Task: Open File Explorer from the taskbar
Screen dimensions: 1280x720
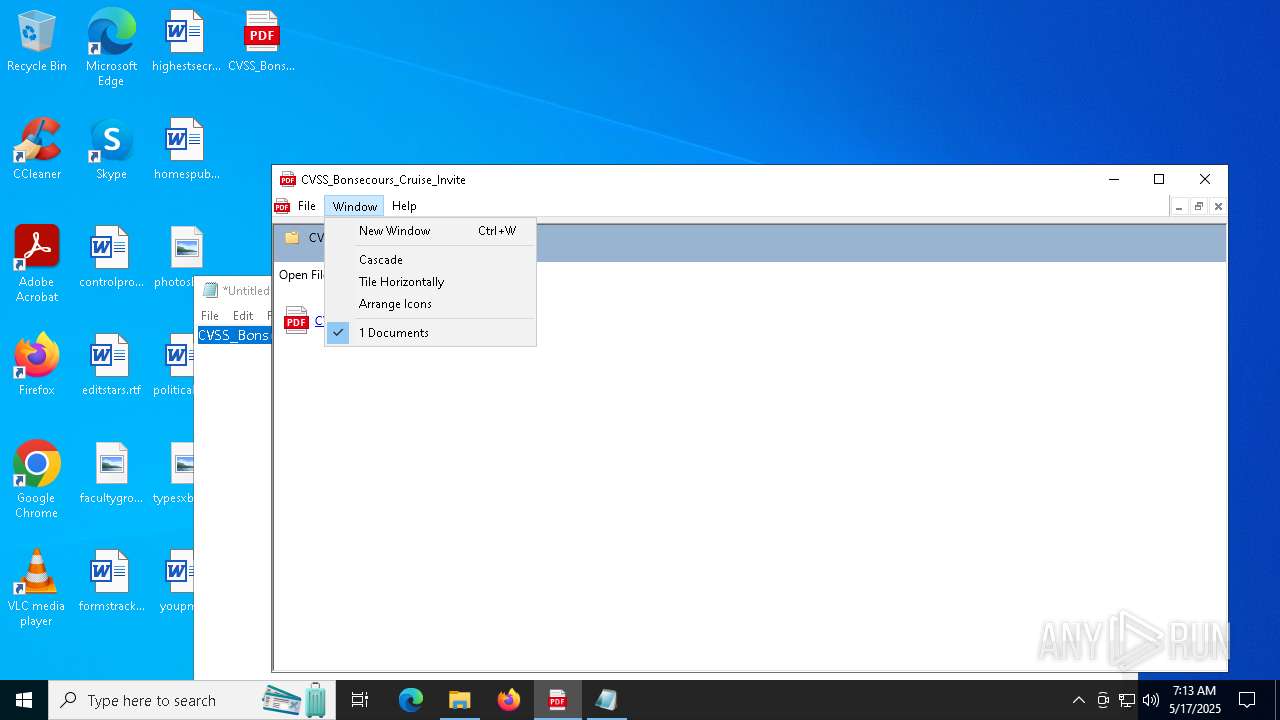Action: coord(460,700)
